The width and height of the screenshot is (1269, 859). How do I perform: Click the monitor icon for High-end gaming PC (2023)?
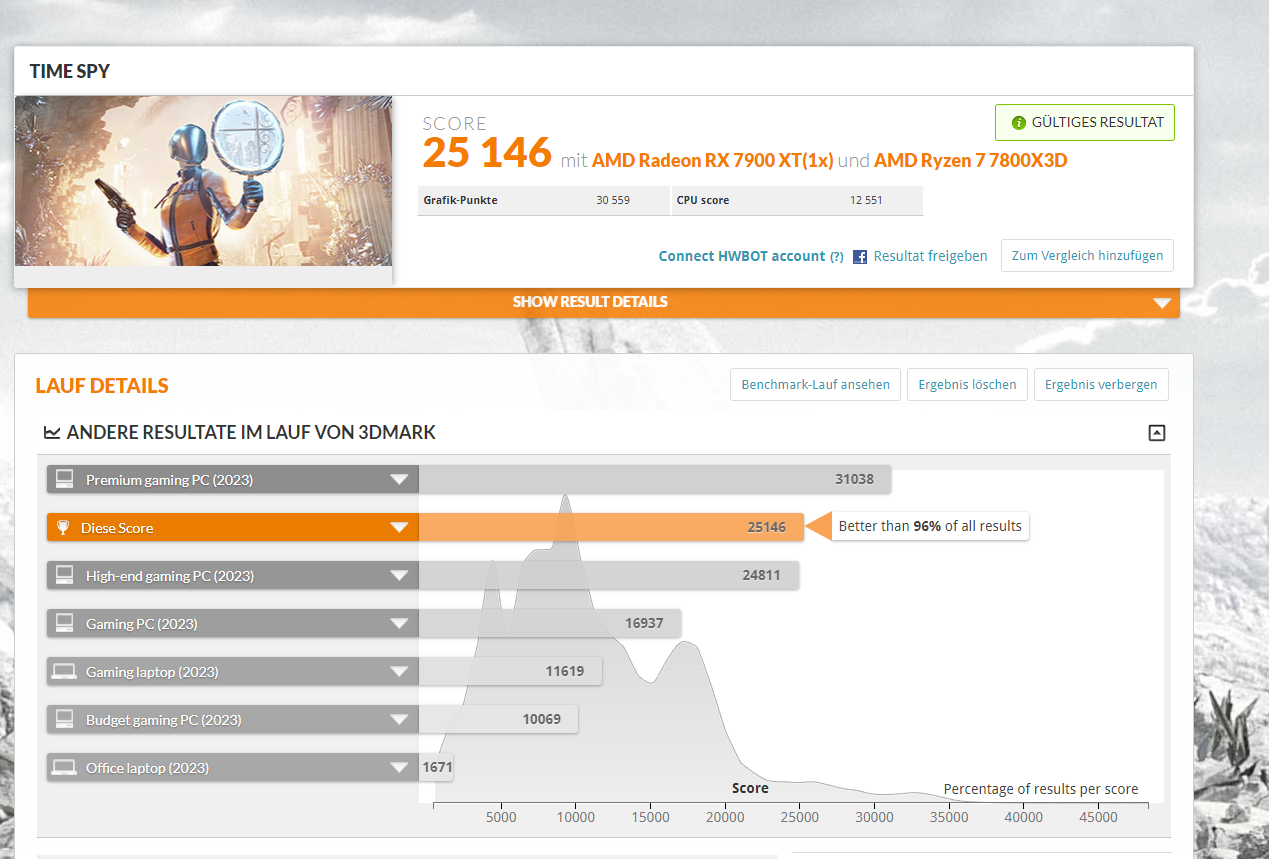[x=65, y=576]
